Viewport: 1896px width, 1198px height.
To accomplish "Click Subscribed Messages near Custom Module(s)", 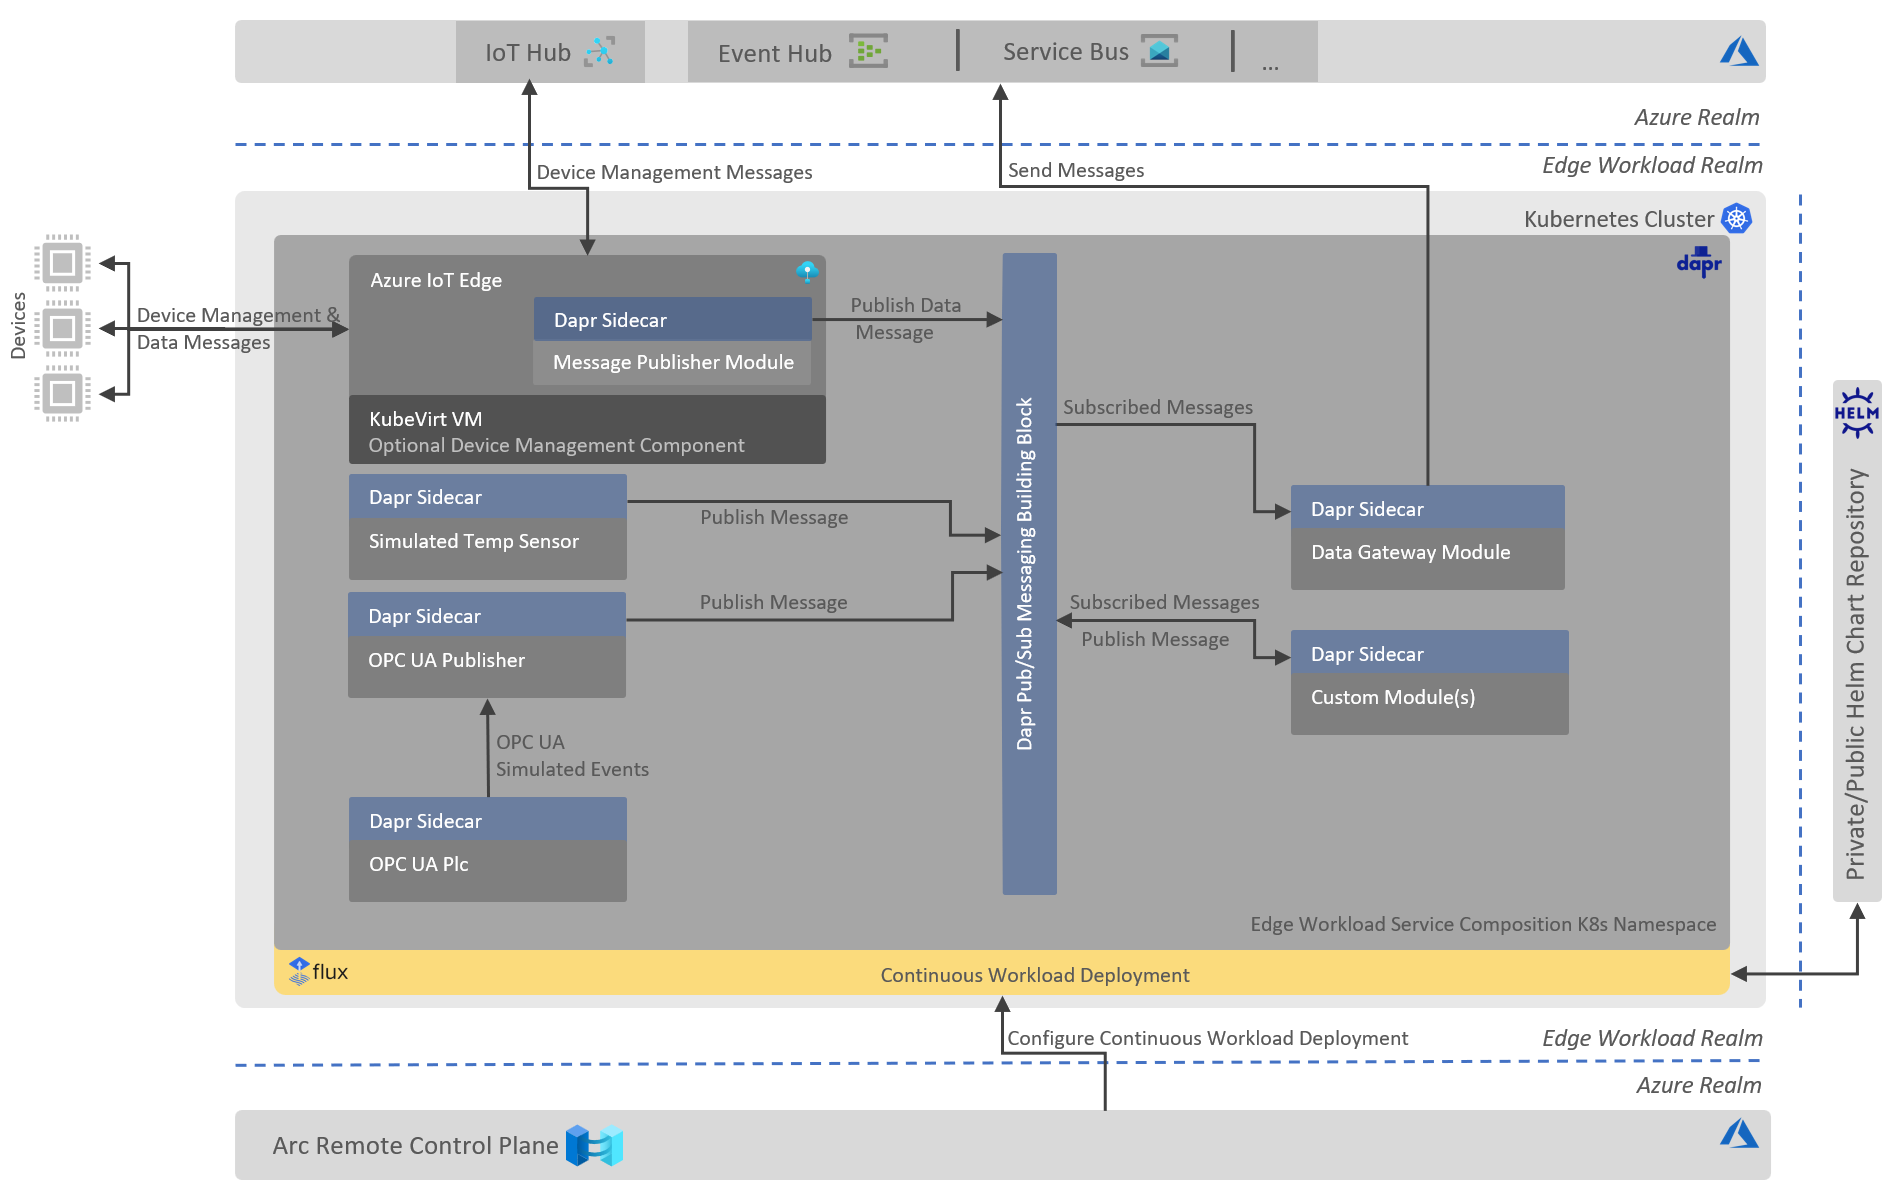I will click(x=1164, y=602).
